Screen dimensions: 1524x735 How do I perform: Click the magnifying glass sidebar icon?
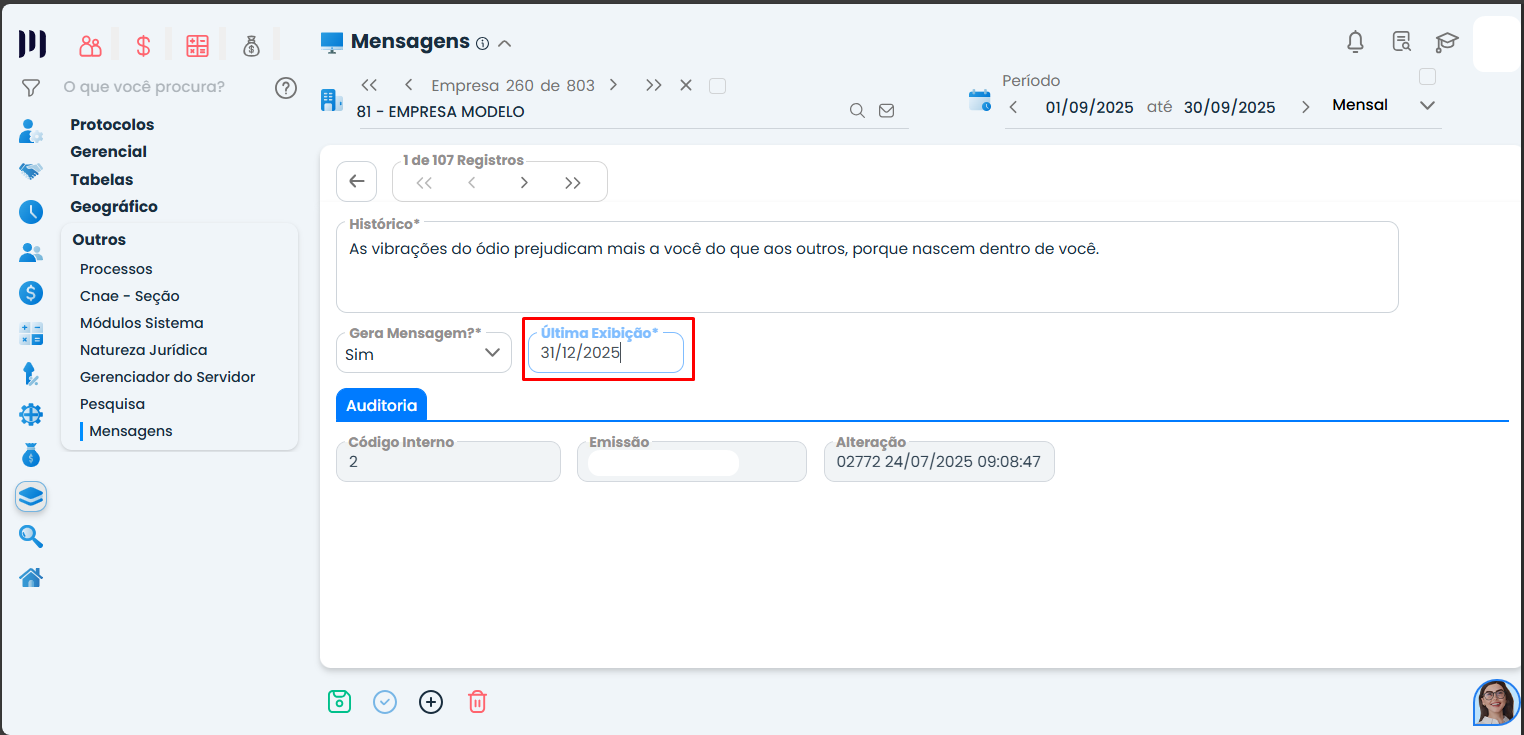tap(31, 537)
